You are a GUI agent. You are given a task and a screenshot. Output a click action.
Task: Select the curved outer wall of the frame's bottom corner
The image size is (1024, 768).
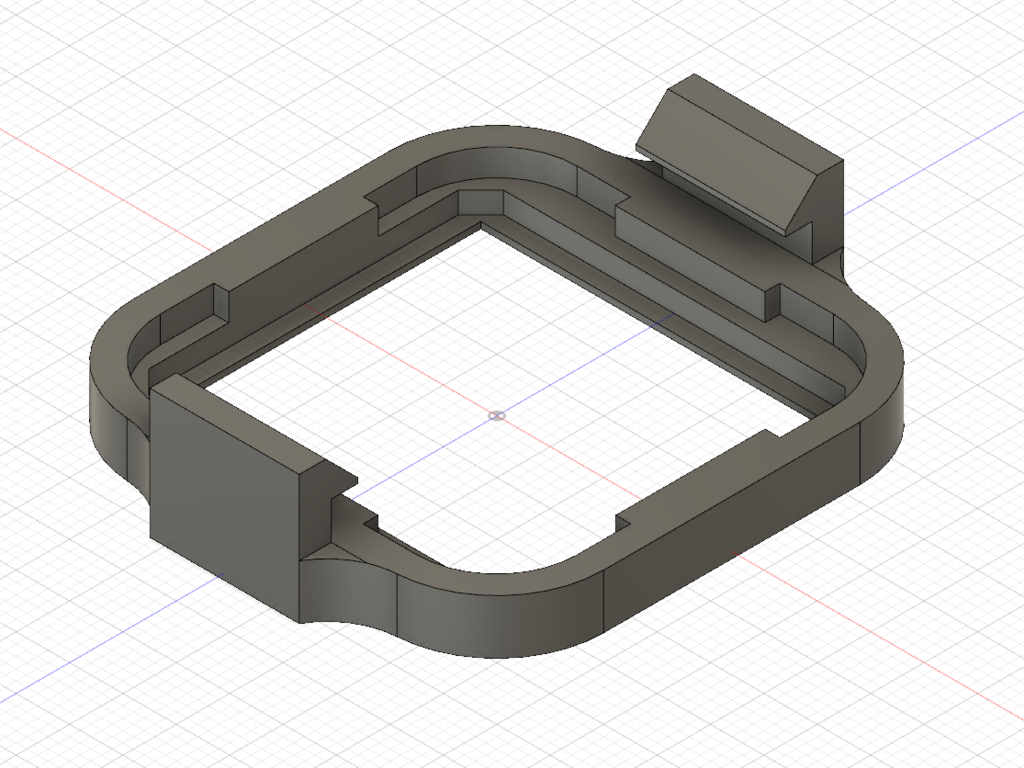tap(500, 615)
